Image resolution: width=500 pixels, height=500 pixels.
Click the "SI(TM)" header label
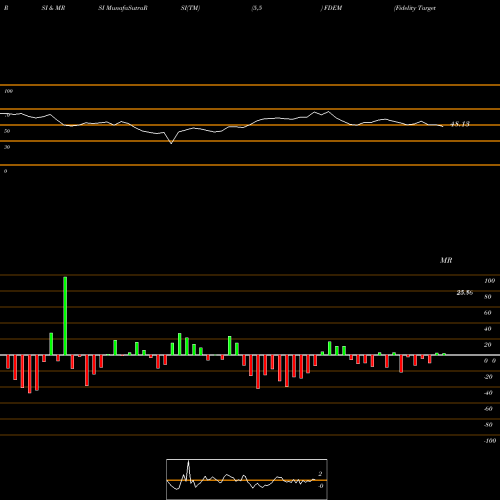pyautogui.click(x=190, y=8)
